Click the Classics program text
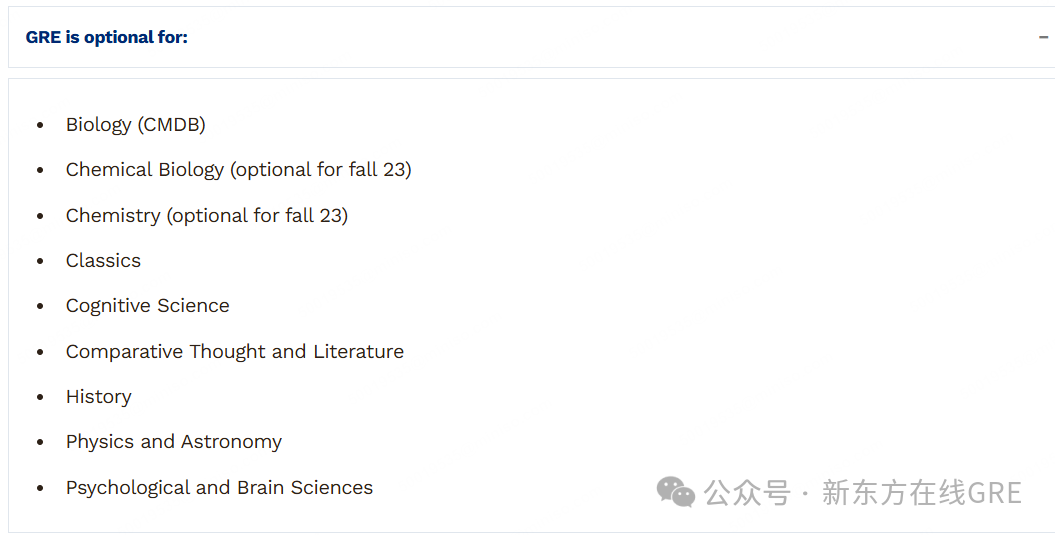The image size is (1055, 535). click(103, 261)
